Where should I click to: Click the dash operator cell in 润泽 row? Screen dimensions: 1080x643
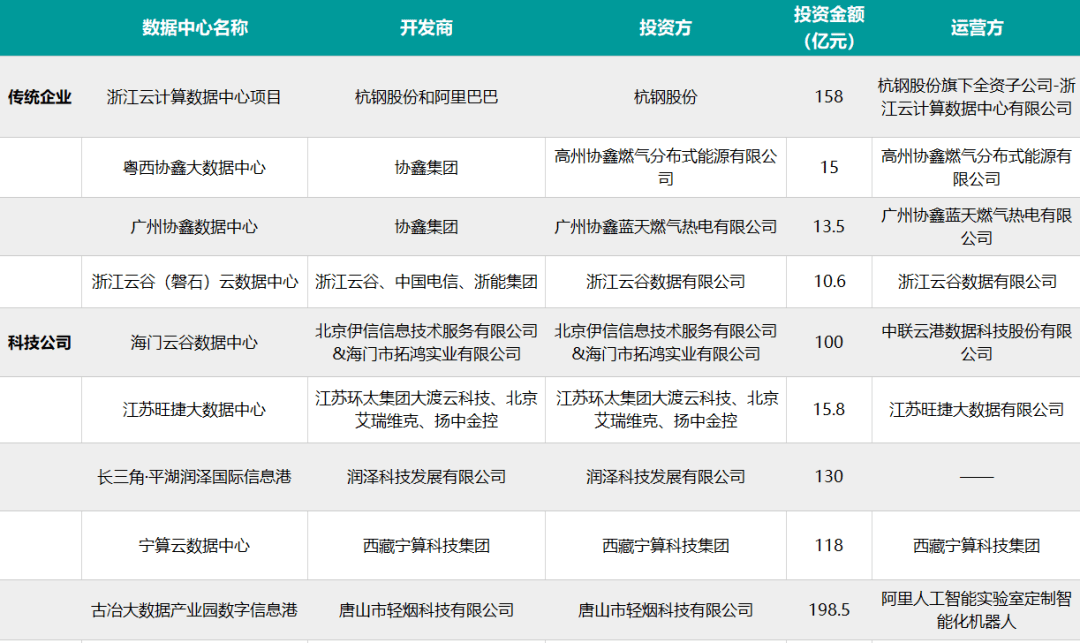(x=977, y=477)
